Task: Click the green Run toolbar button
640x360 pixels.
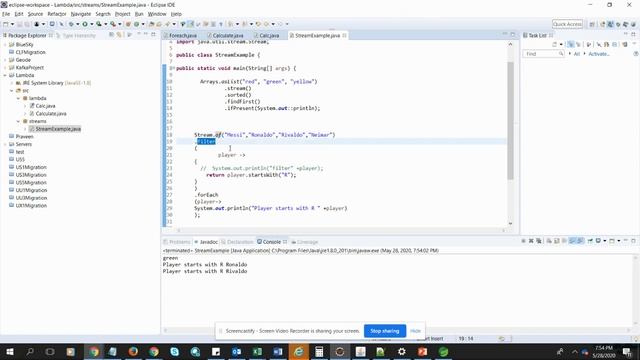Action: [85, 24]
